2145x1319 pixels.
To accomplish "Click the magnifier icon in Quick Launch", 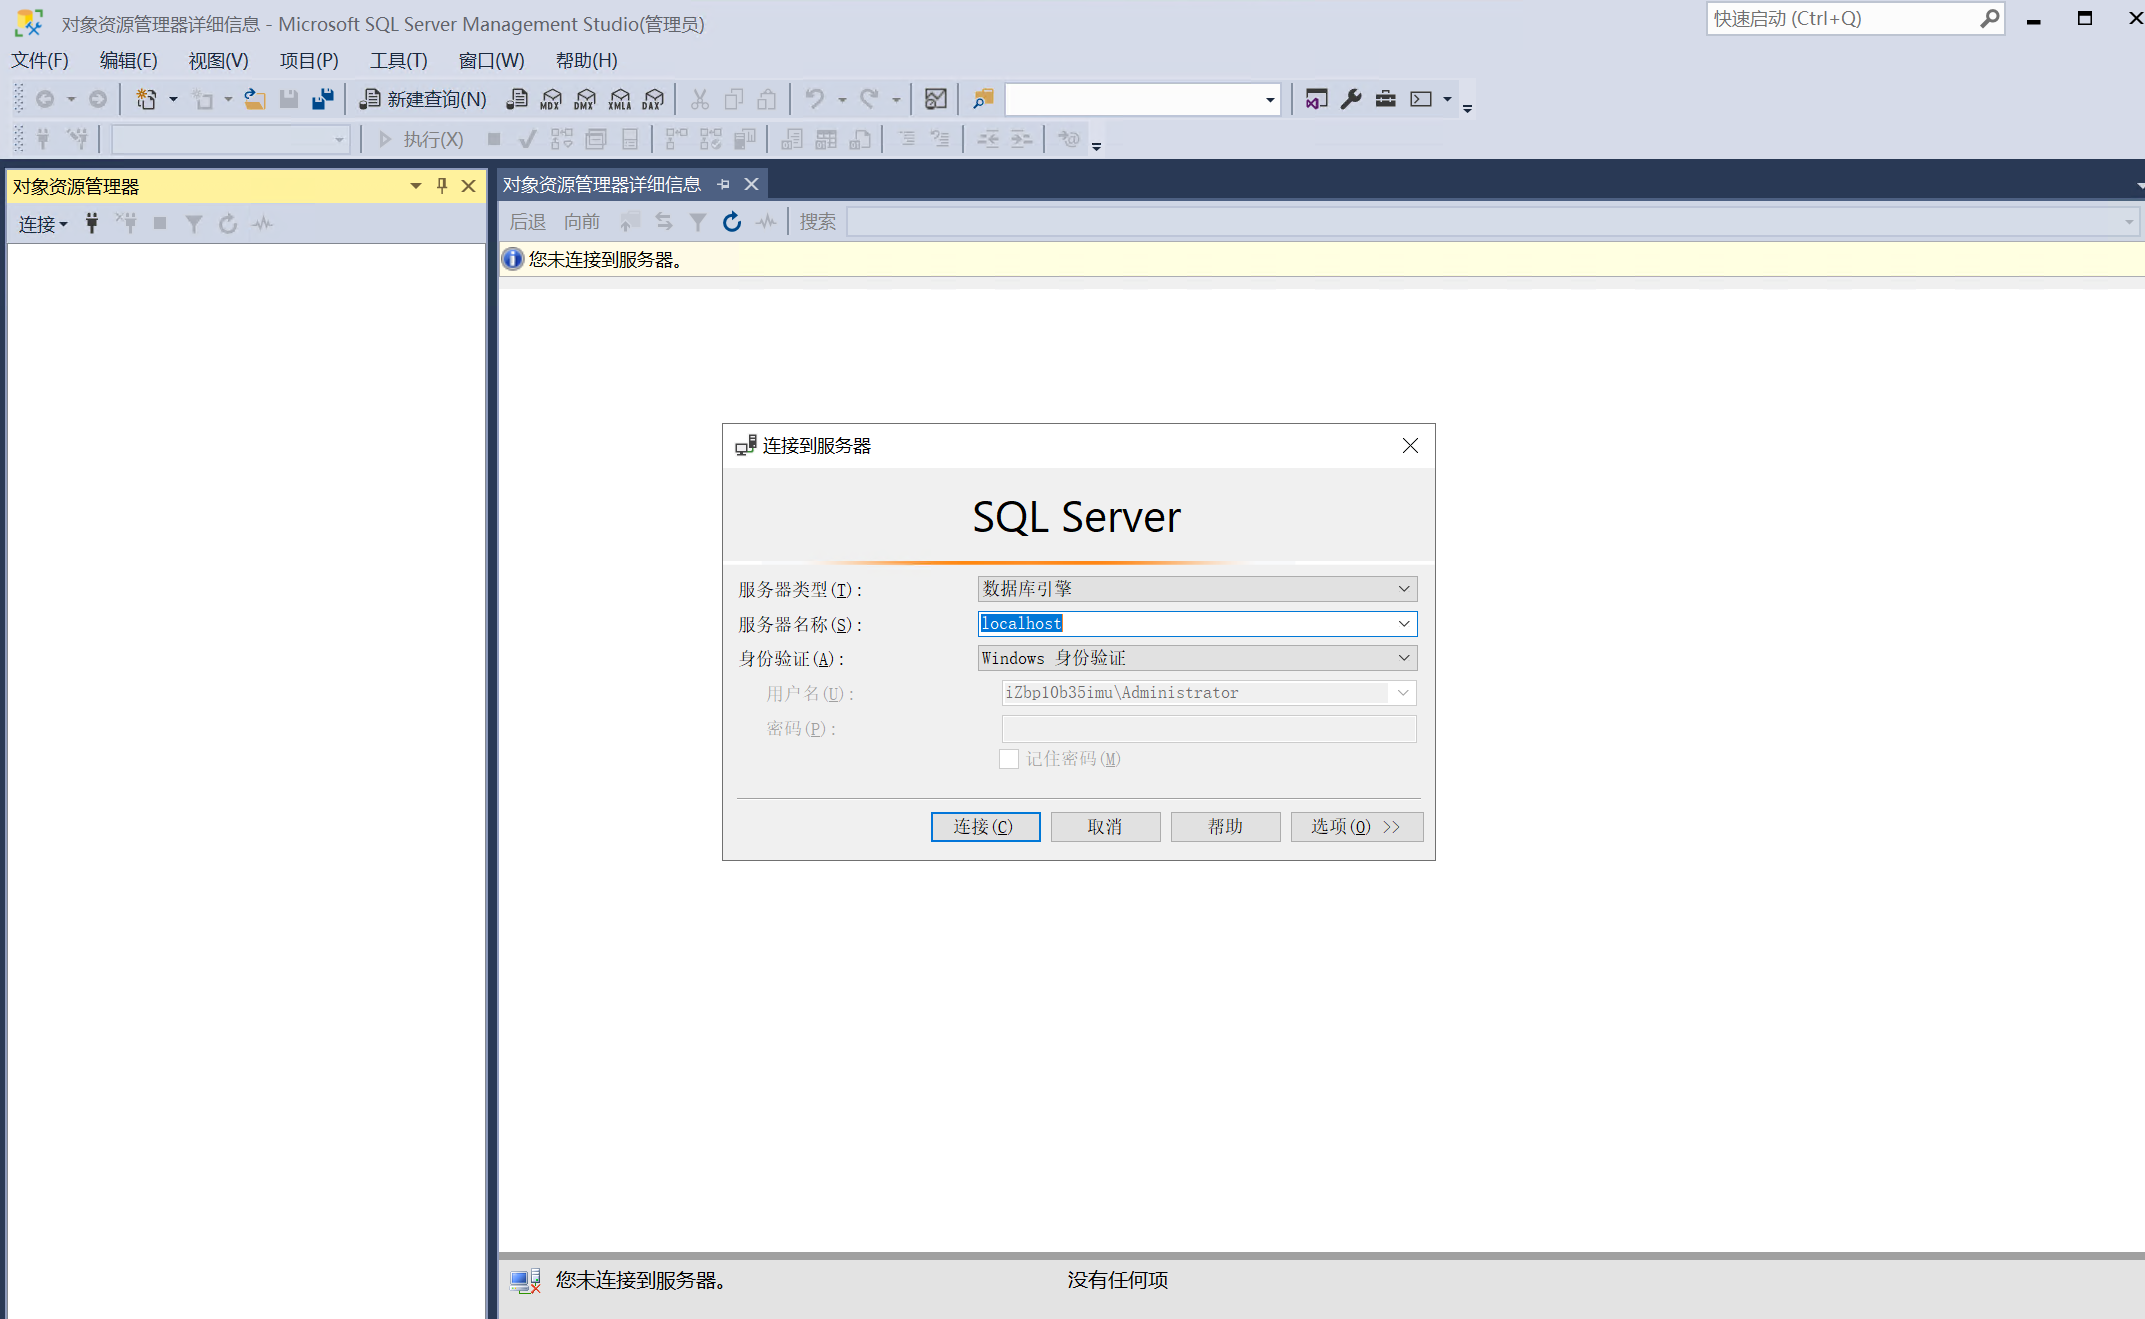I will [1989, 18].
